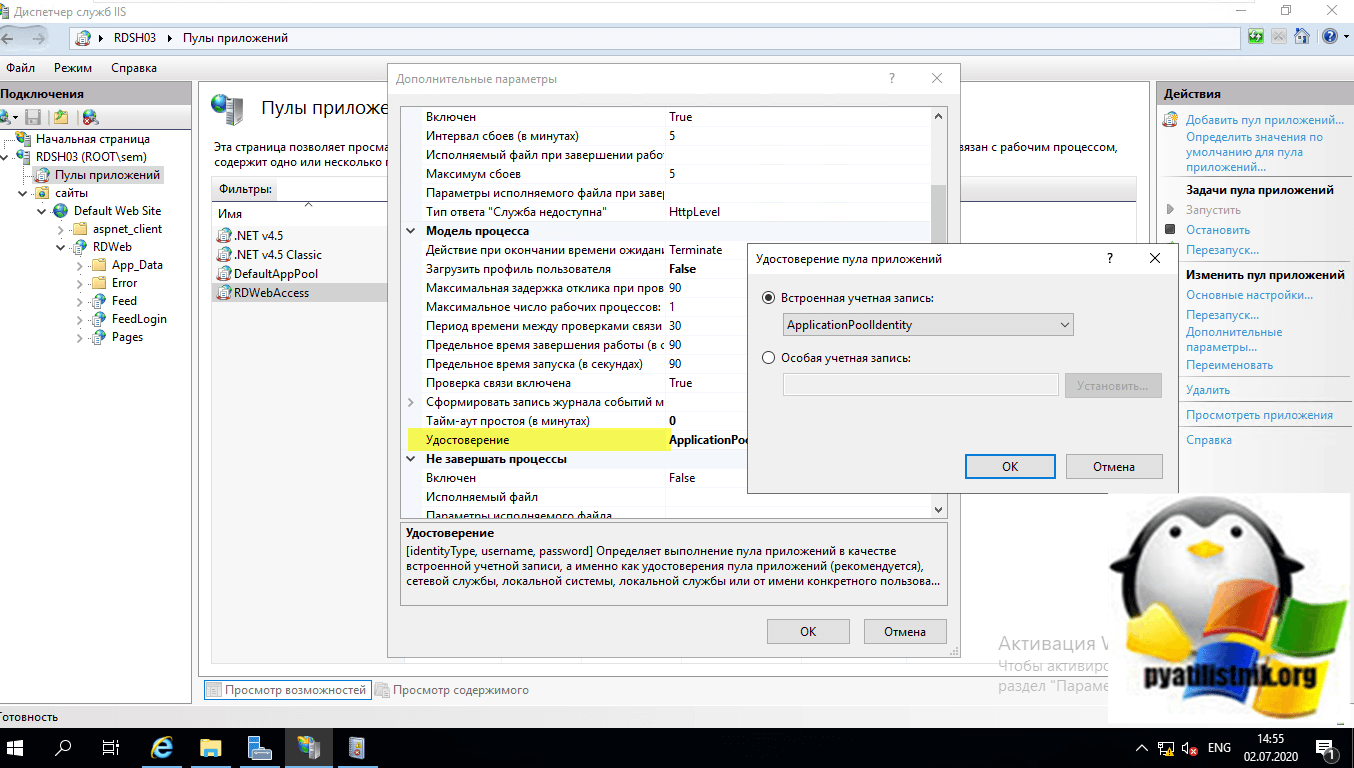Click Остановить action link
The height and width of the screenshot is (768, 1354).
point(1218,230)
